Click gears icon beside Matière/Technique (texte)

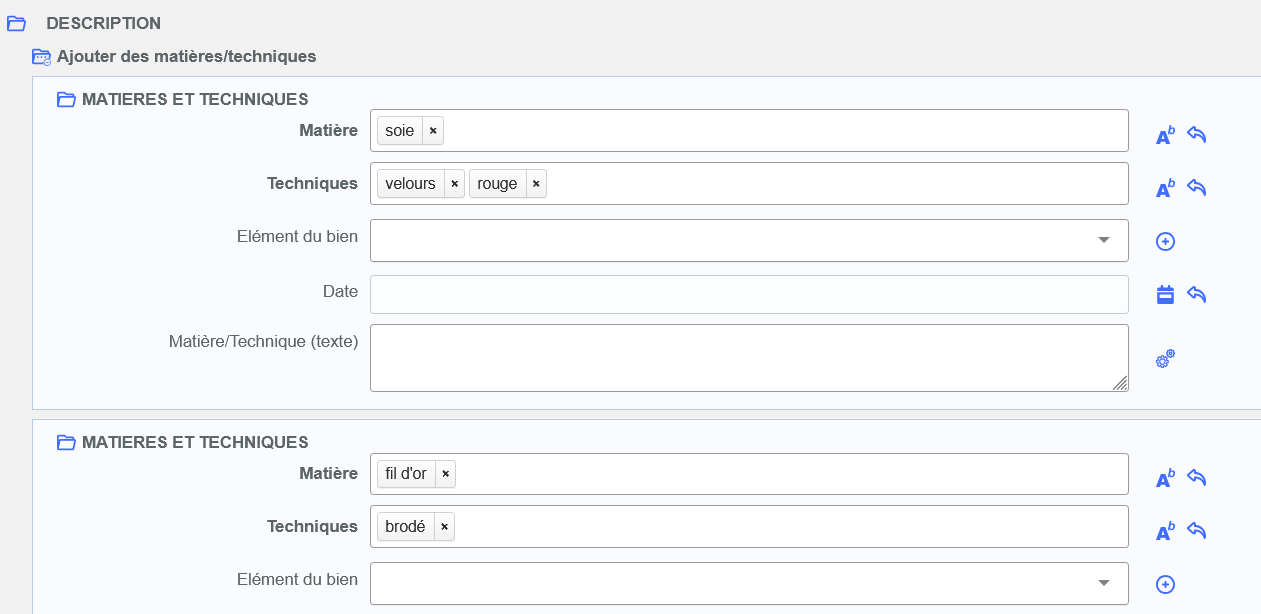1165,359
